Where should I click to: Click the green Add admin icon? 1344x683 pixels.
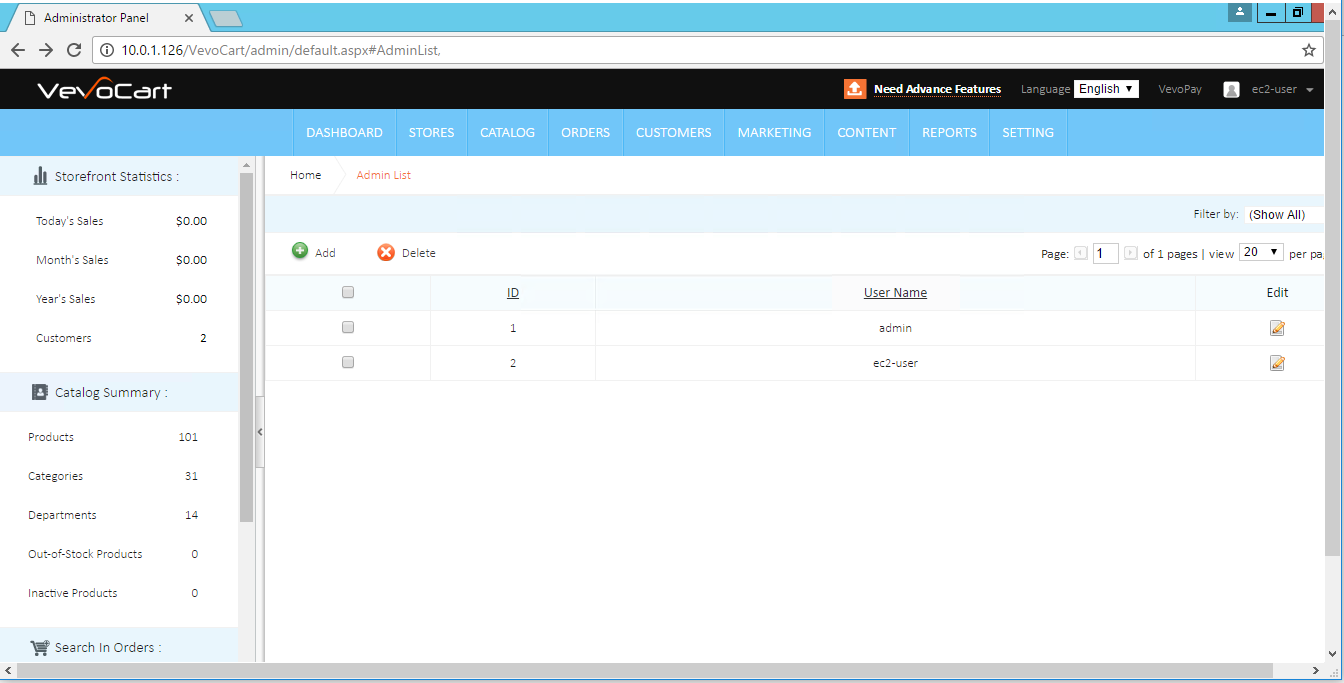[x=300, y=252]
